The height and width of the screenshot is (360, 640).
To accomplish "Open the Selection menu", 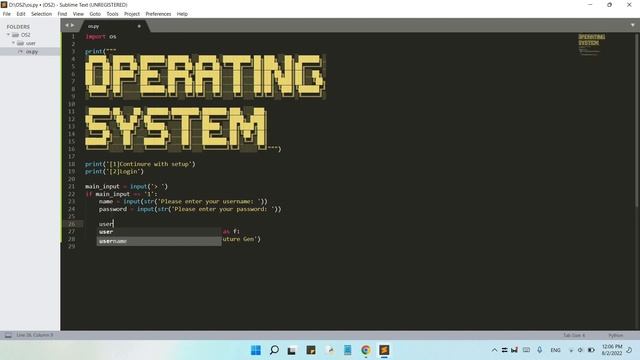I will click(42, 14).
